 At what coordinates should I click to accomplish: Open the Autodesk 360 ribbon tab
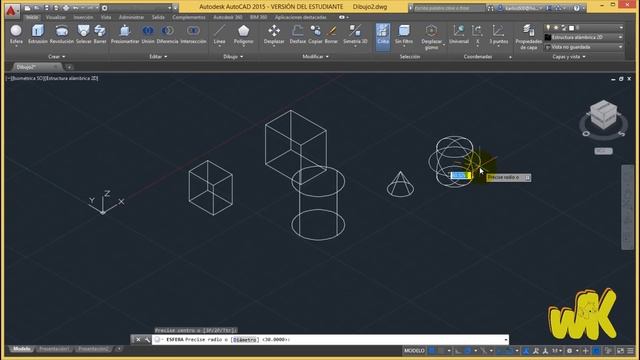(x=228, y=18)
